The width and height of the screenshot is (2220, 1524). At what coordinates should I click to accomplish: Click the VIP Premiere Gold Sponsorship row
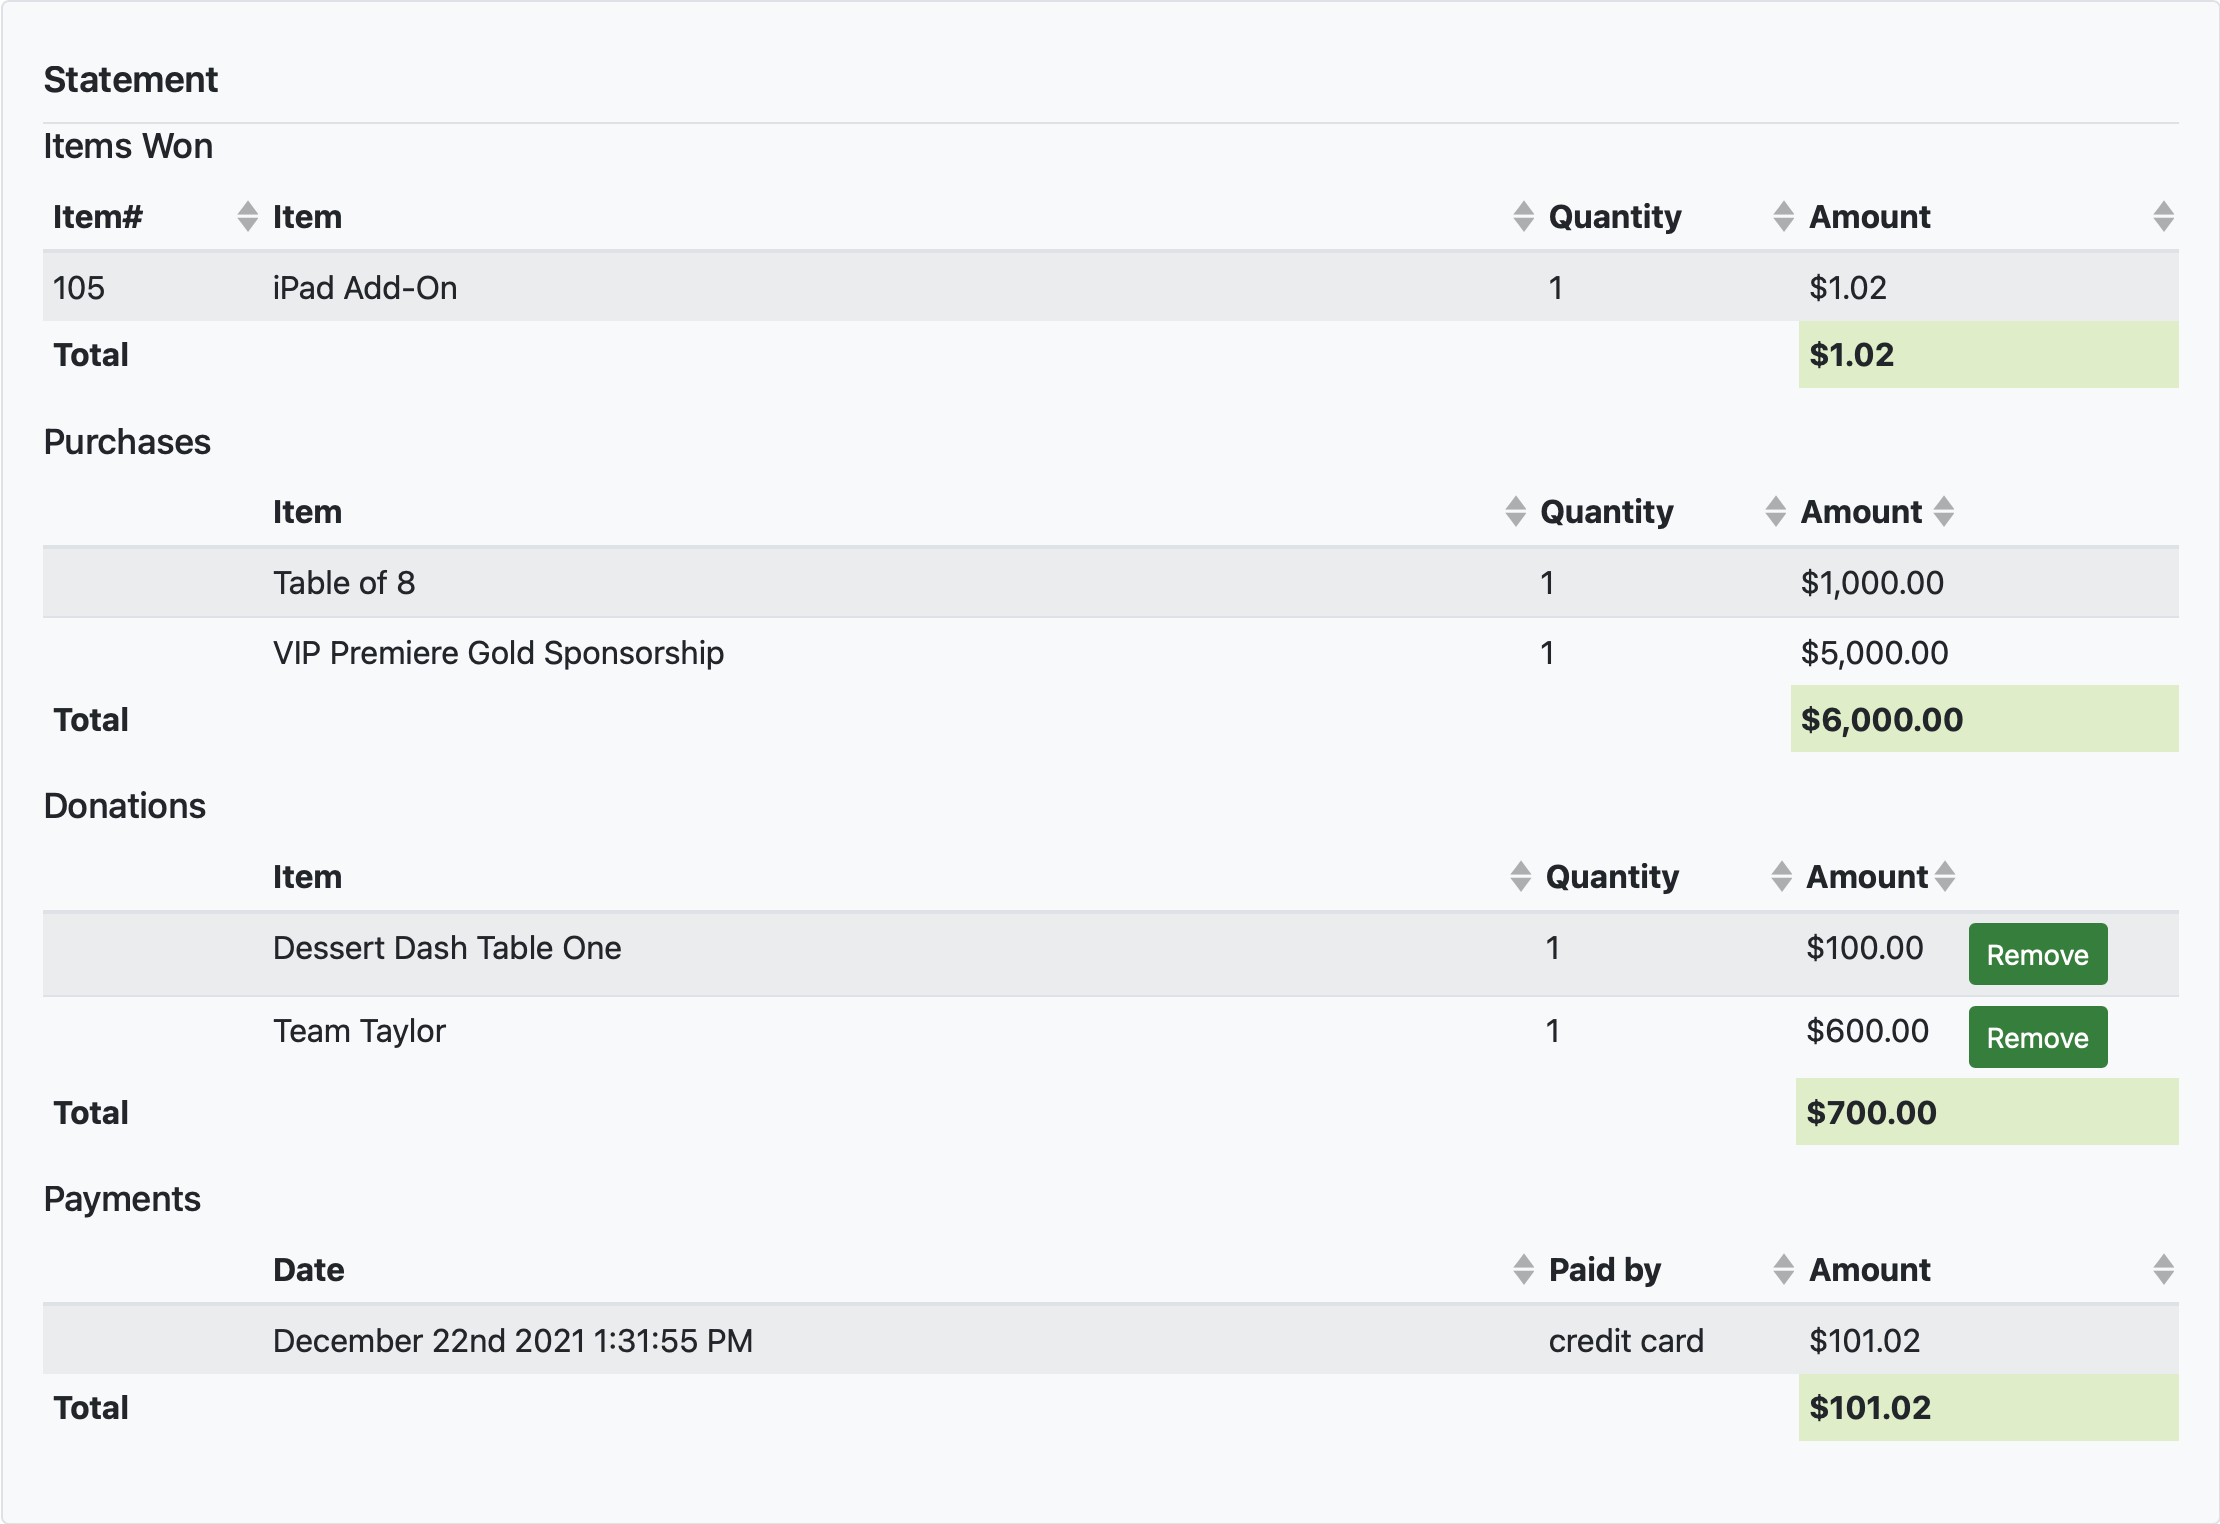[x=498, y=653]
